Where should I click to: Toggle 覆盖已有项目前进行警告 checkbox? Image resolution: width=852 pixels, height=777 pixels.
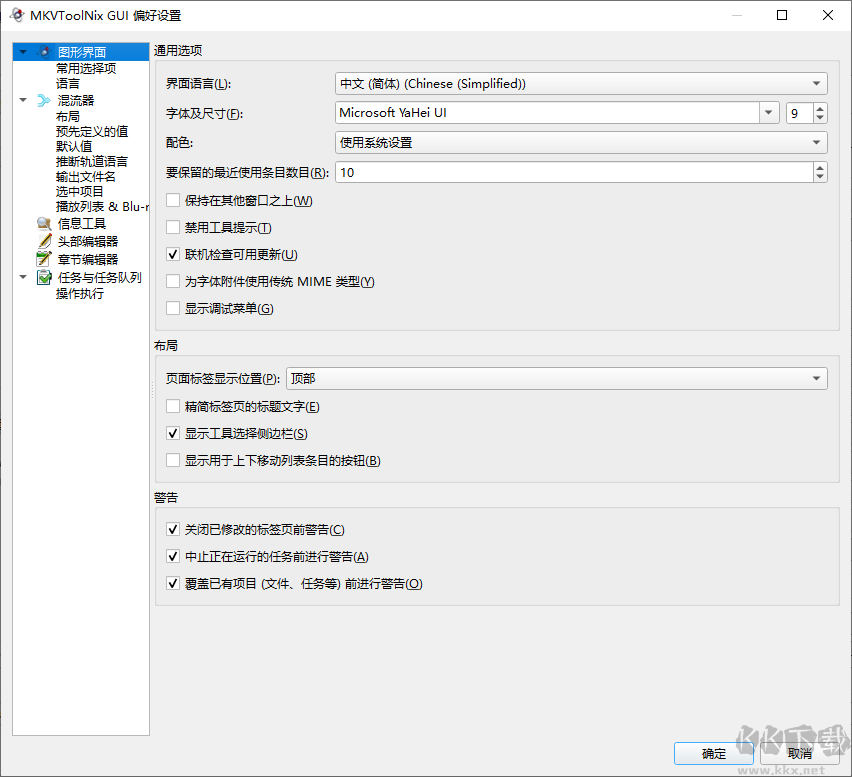pos(173,584)
